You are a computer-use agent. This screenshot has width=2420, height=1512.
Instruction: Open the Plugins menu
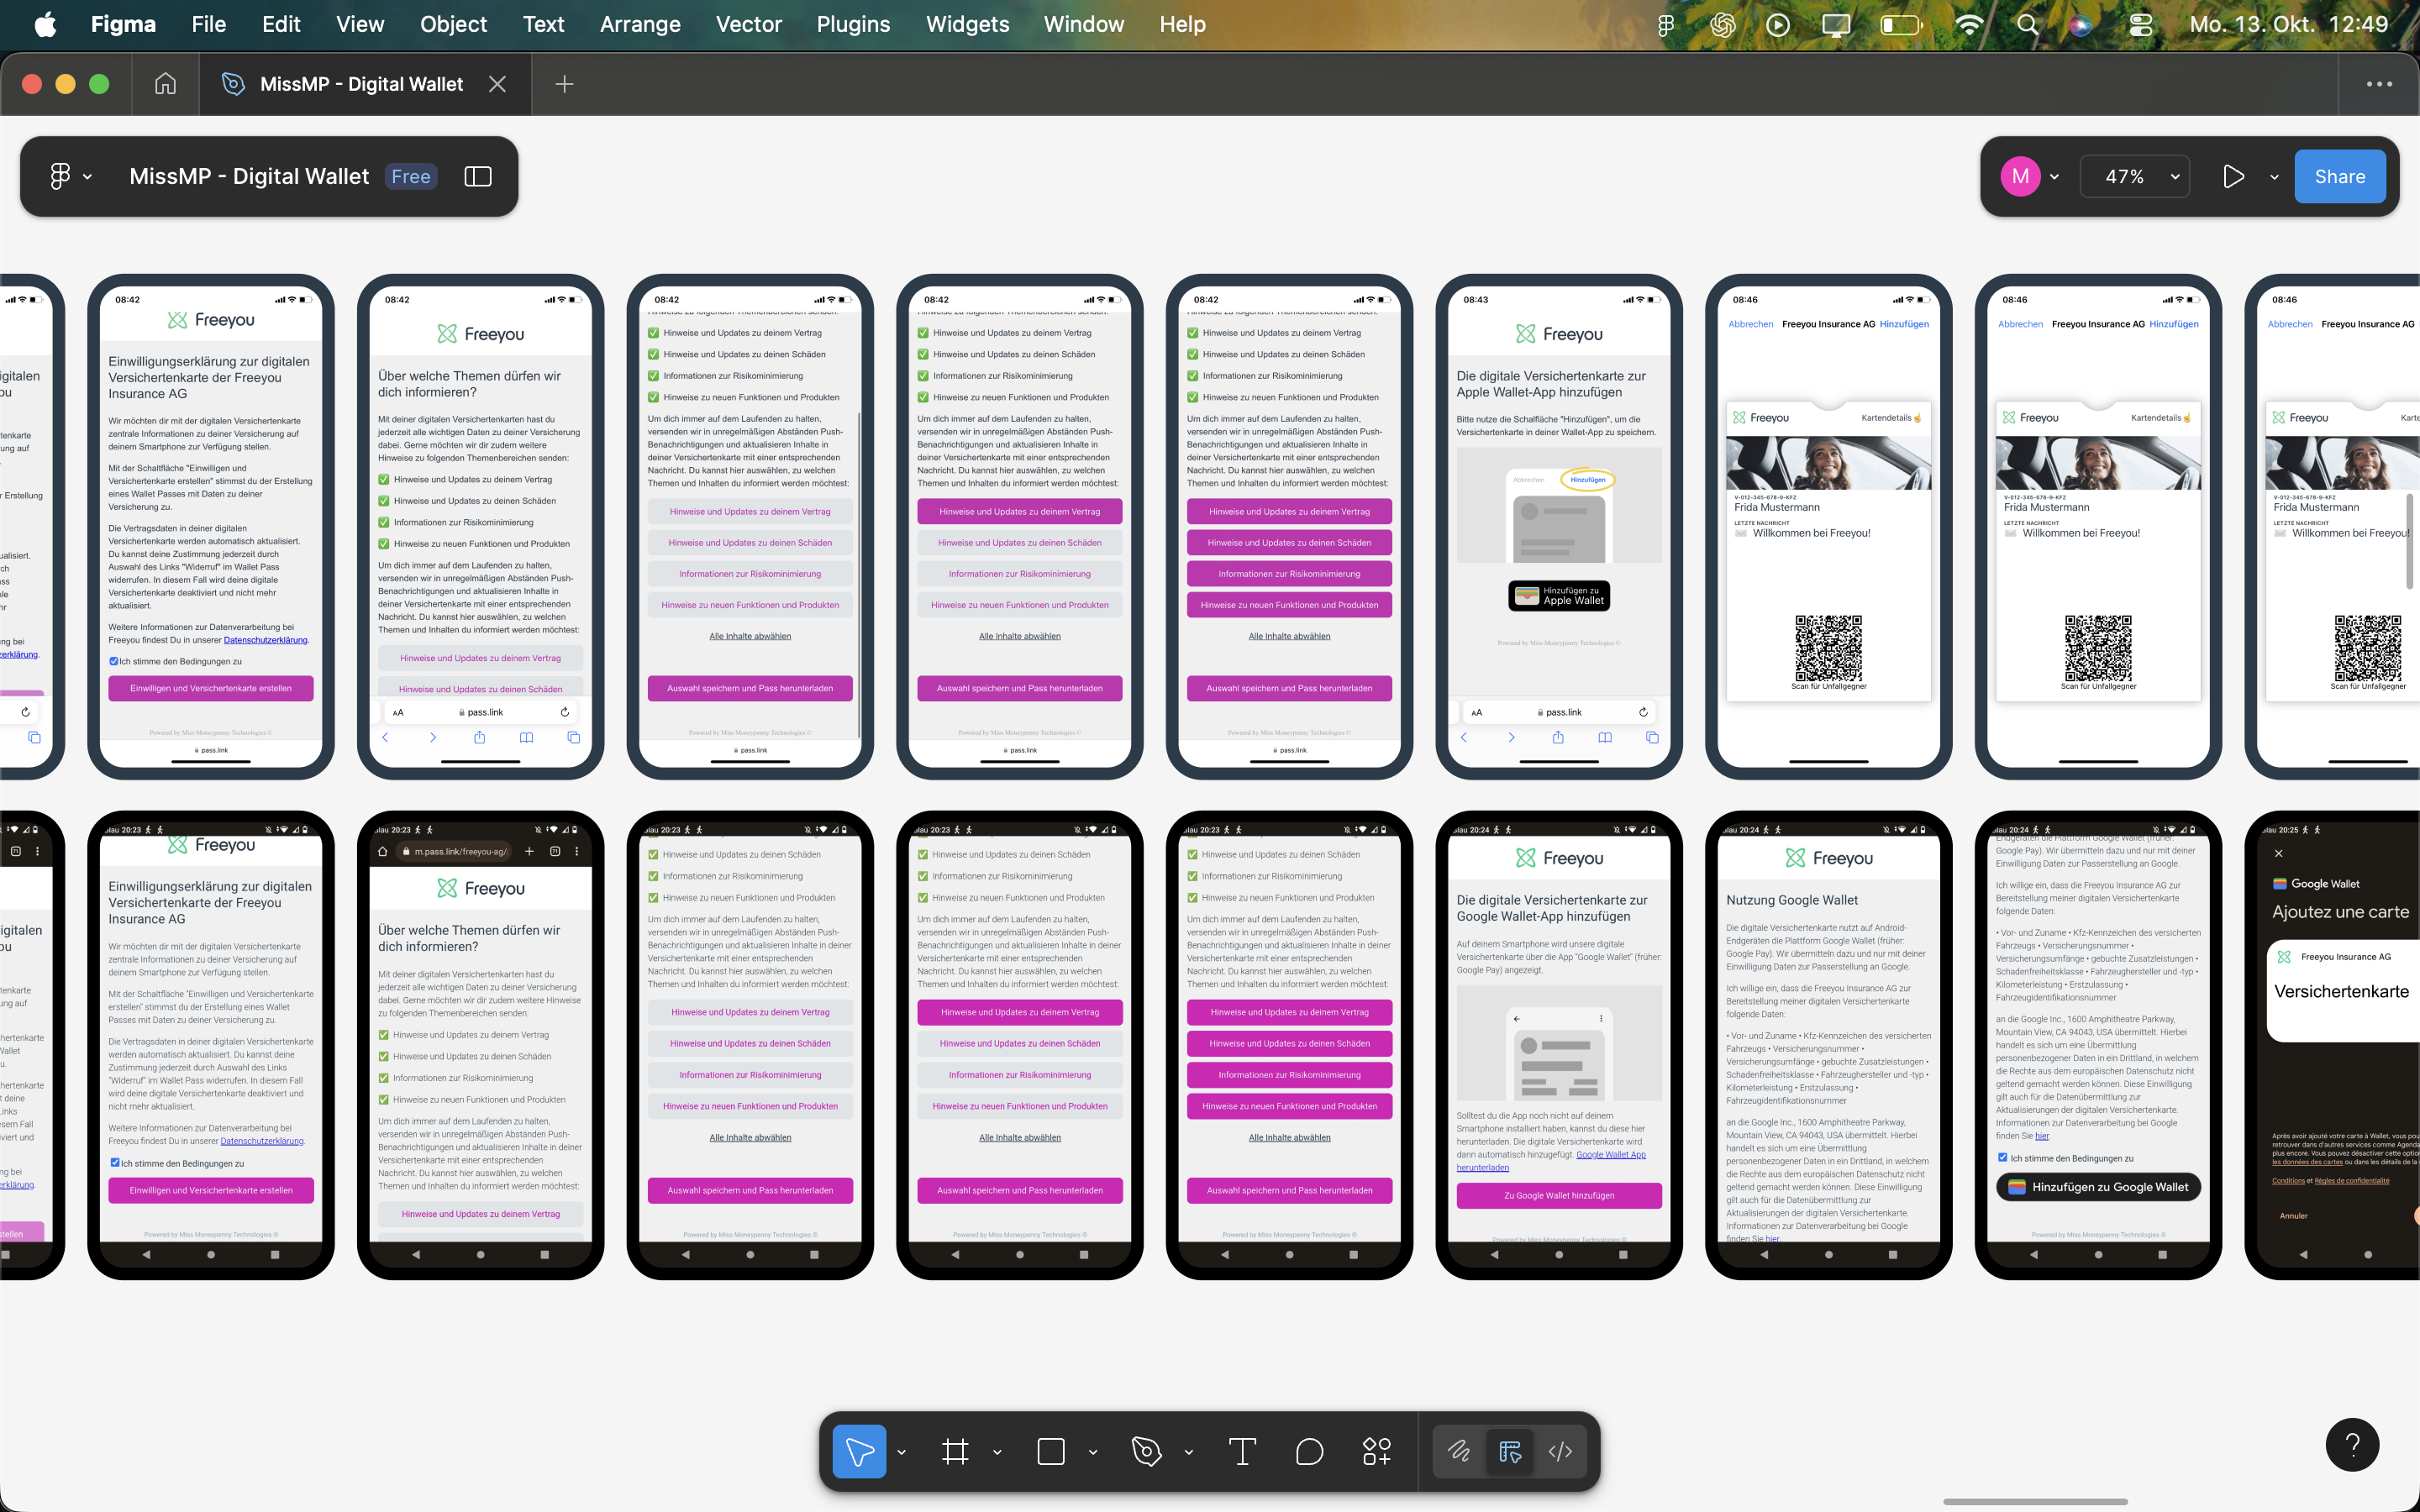(x=852, y=24)
